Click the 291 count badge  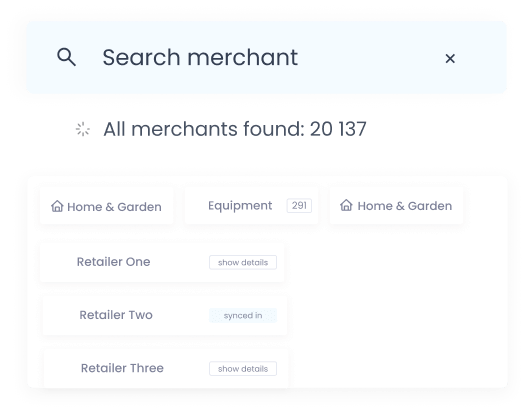click(299, 205)
